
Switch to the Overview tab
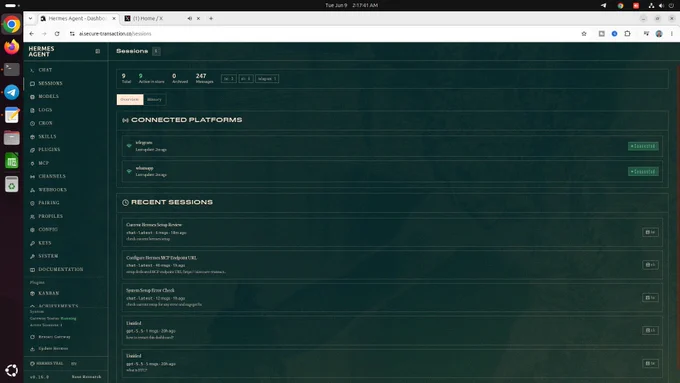pos(130,99)
